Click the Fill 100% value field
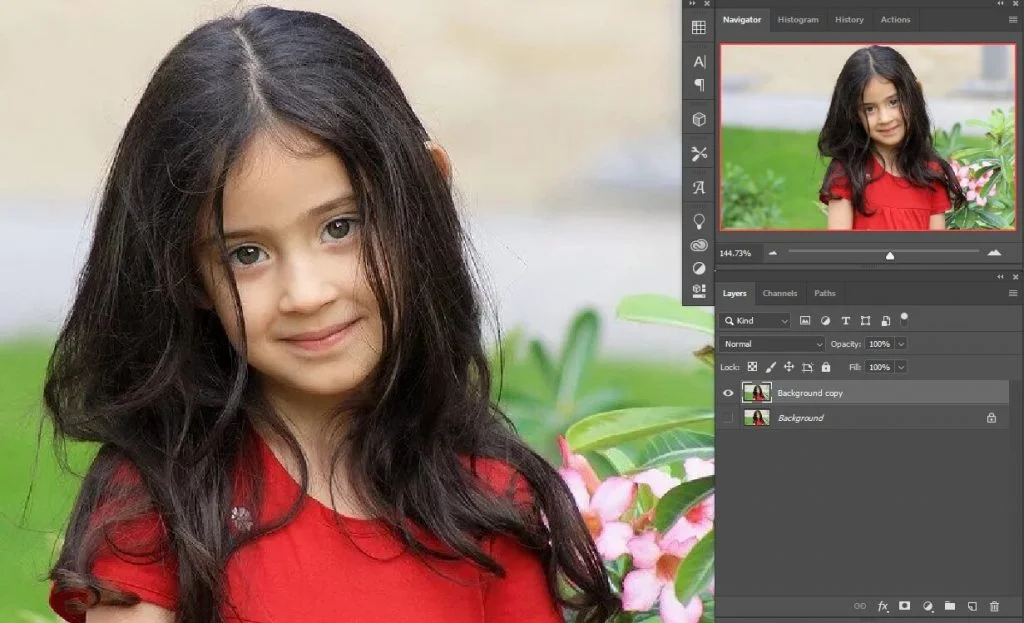Viewport: 1024px width, 623px height. click(880, 367)
